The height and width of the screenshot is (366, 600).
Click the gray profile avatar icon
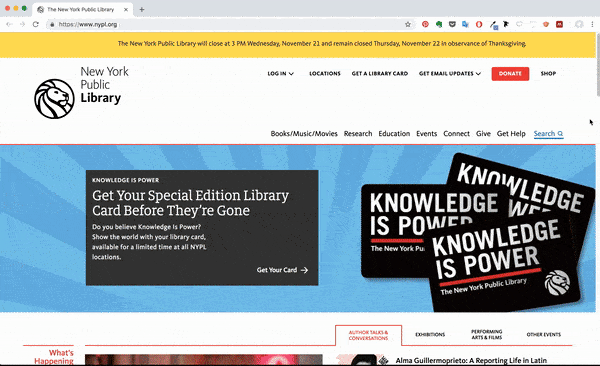click(579, 24)
